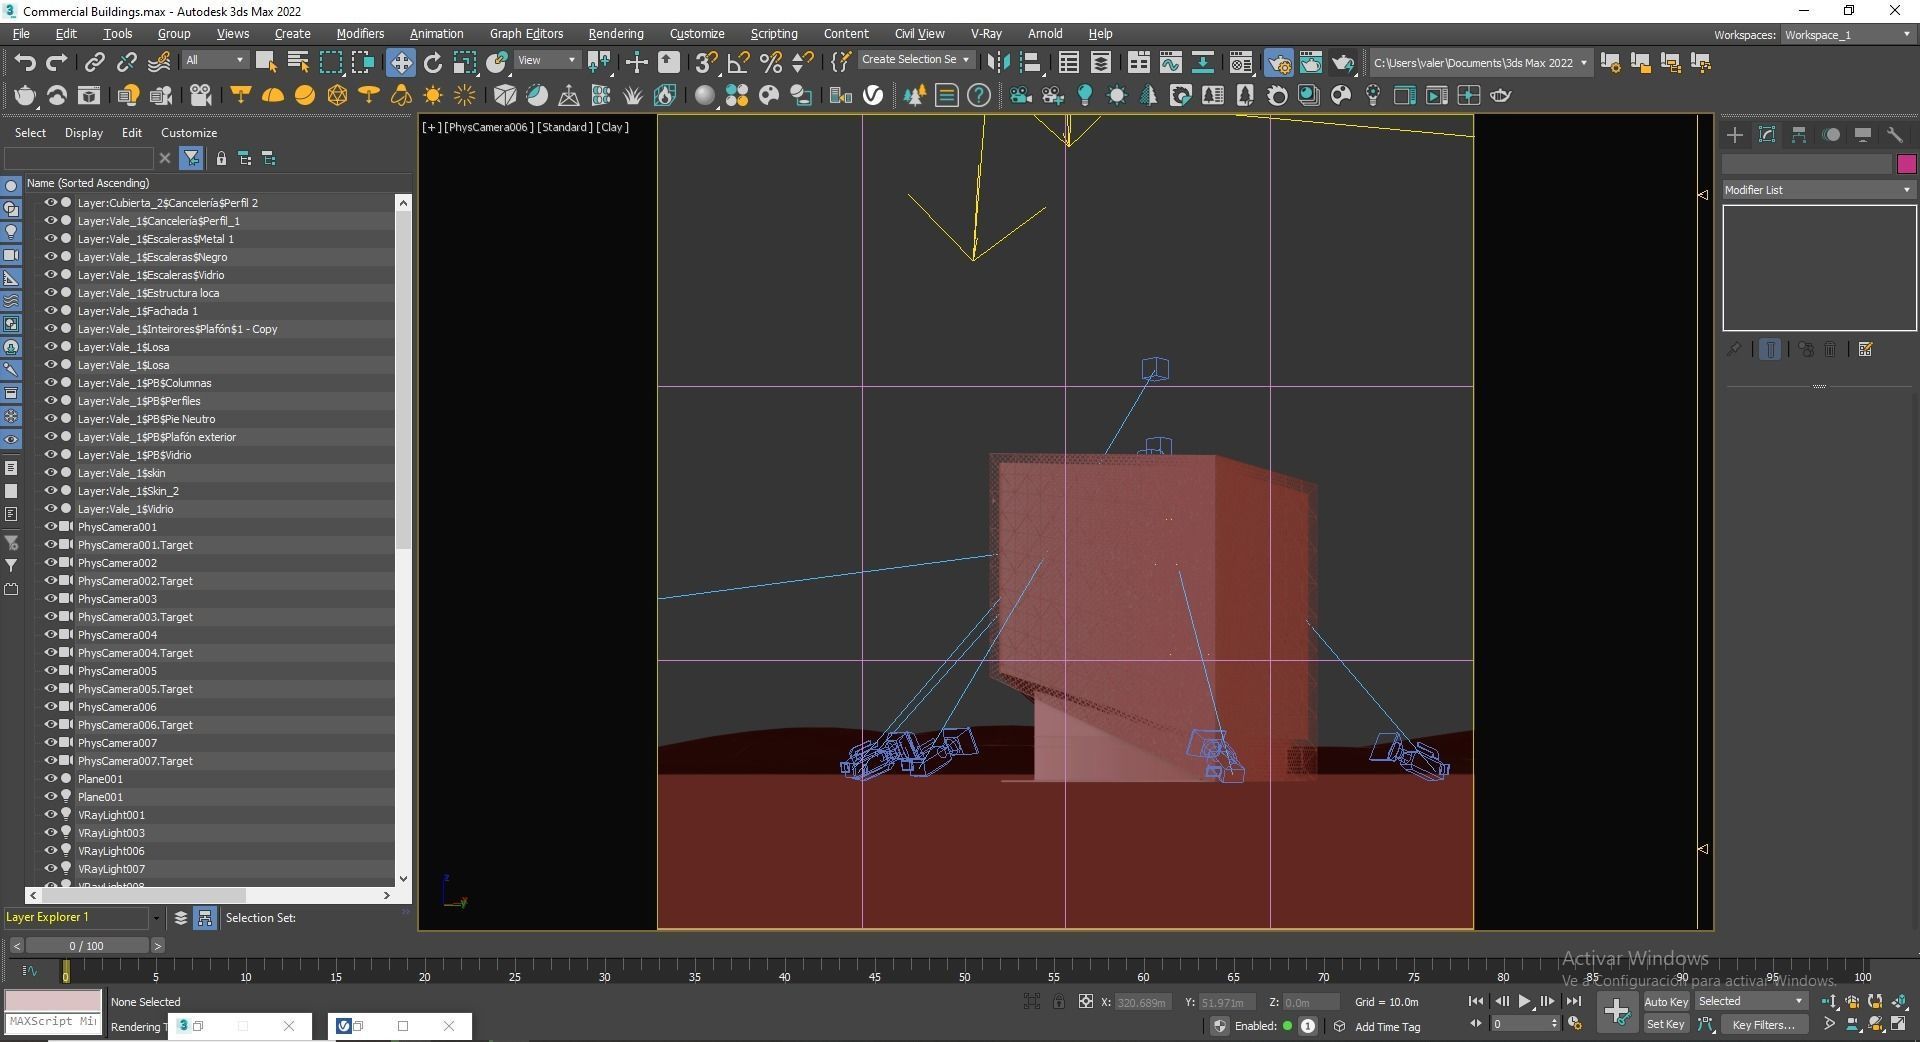Click the Clay shading viewport label
This screenshot has height=1042, width=1920.
[x=612, y=127]
